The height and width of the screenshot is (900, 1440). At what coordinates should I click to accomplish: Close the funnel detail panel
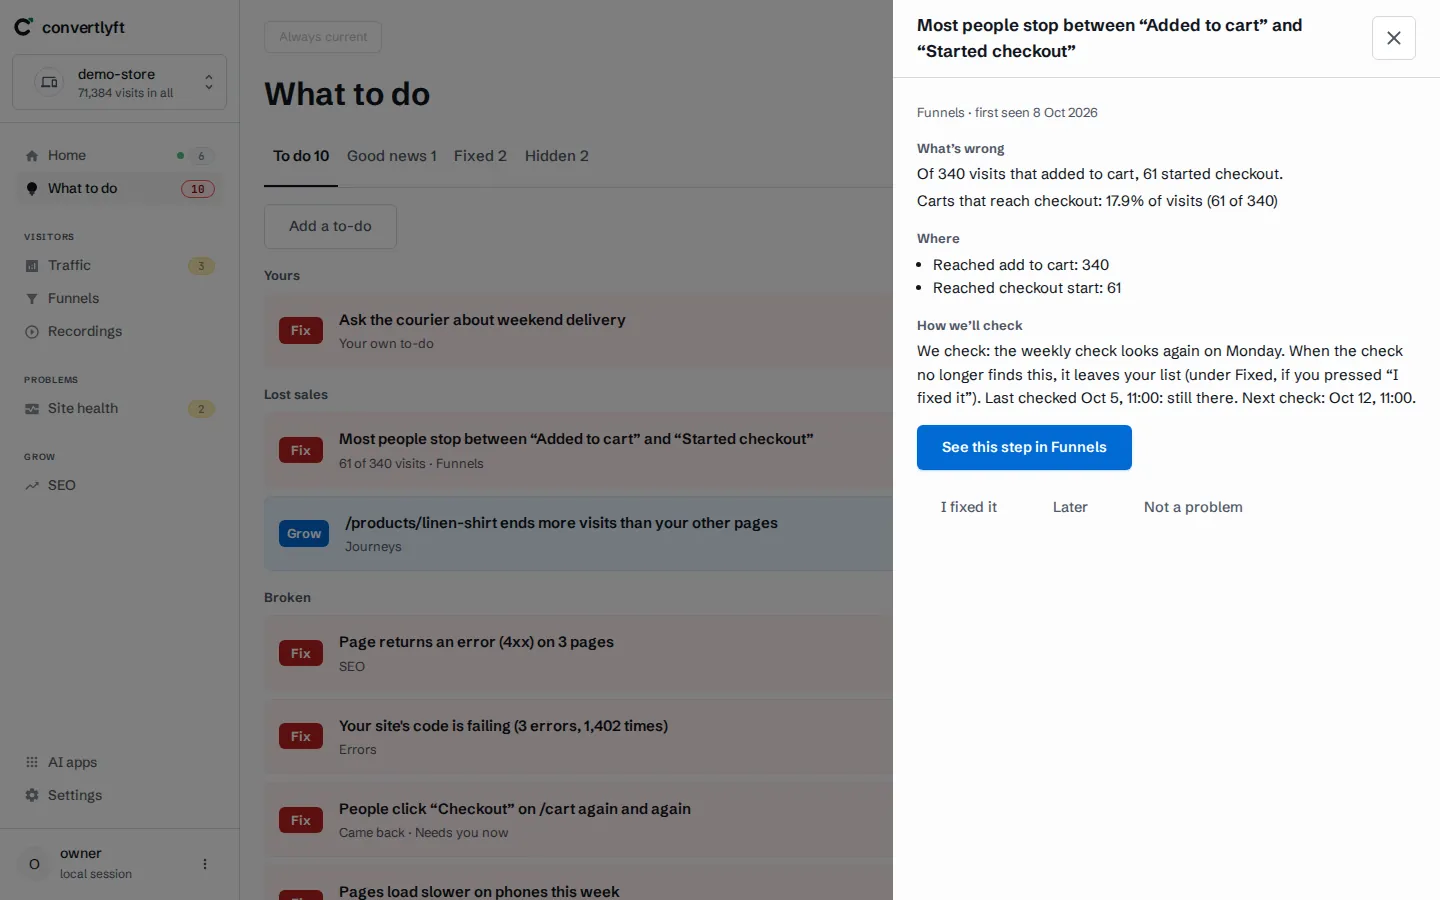tap(1394, 38)
